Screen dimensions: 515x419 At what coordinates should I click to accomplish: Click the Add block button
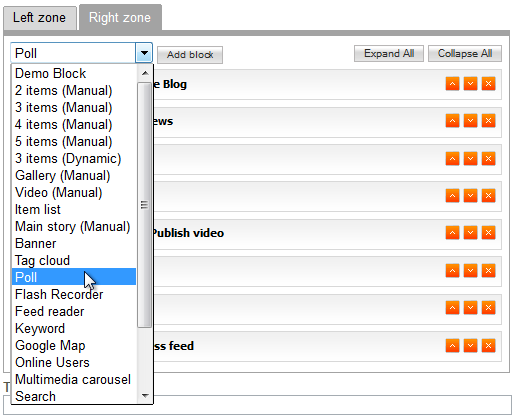pos(190,55)
